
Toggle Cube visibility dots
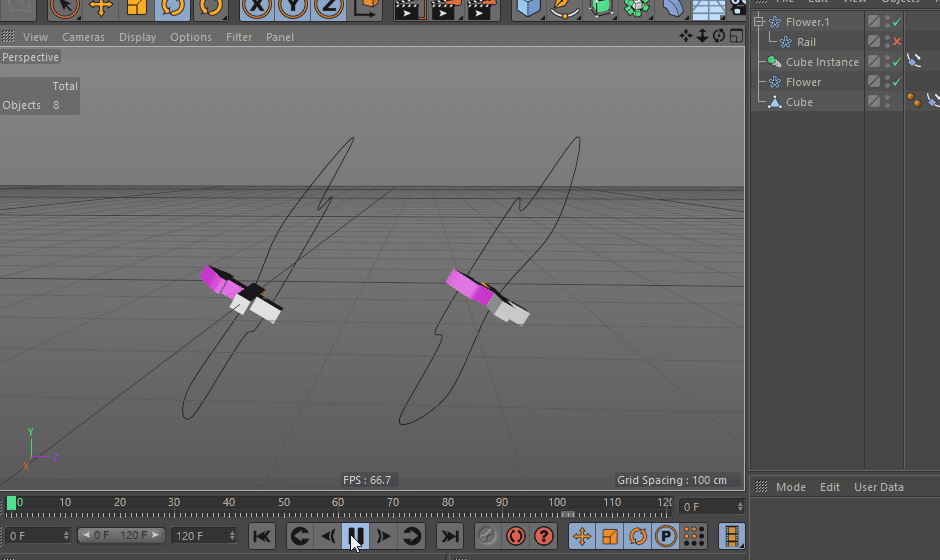pyautogui.click(x=887, y=101)
